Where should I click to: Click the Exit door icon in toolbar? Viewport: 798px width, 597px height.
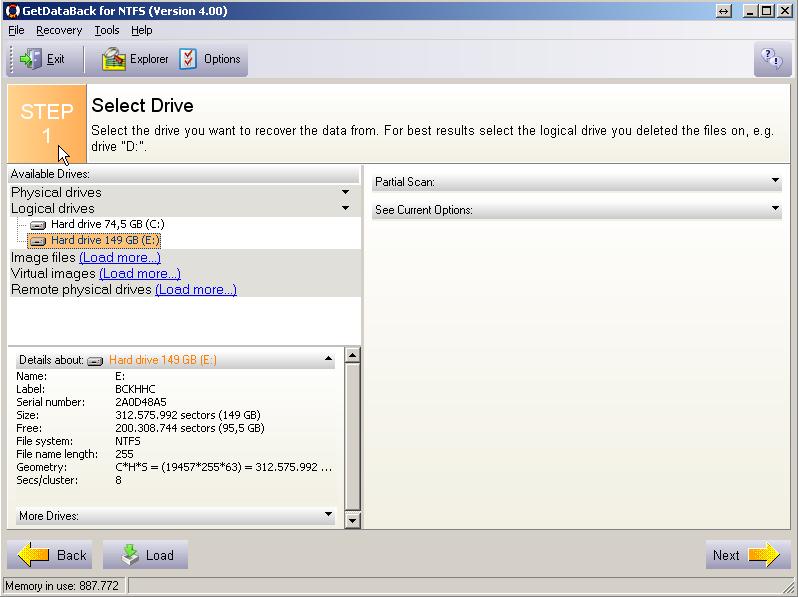(x=31, y=59)
